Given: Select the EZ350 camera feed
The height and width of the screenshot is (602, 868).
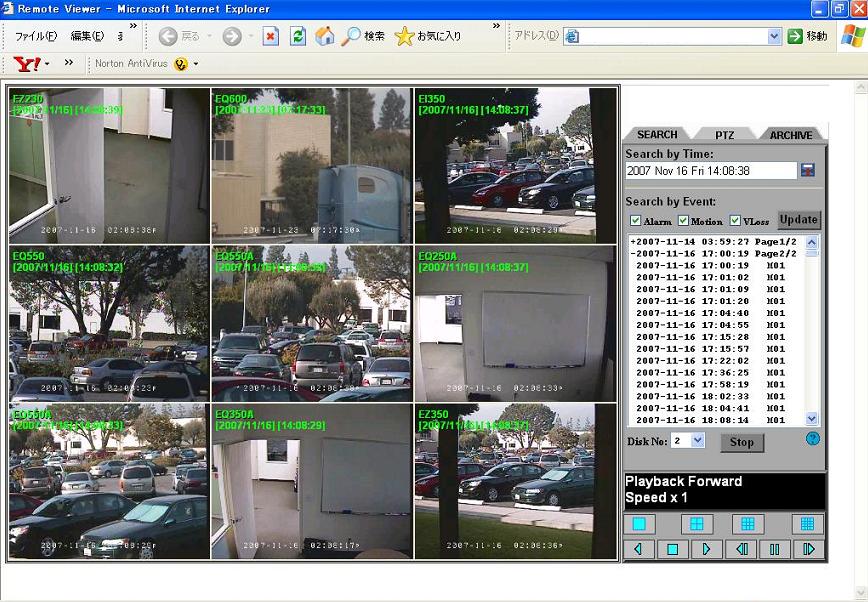Looking at the screenshot, I should point(515,481).
